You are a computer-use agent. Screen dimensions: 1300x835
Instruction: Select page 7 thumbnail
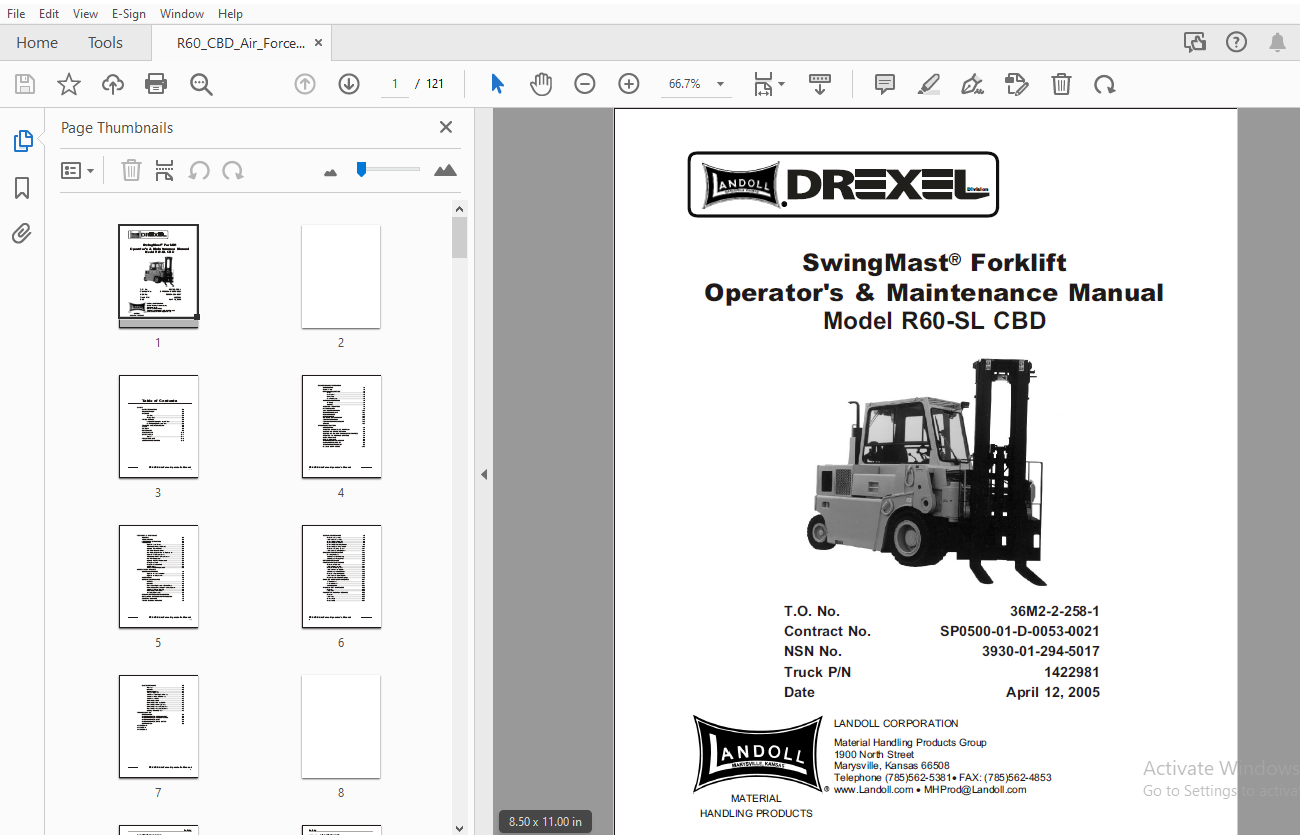pyautogui.click(x=158, y=727)
